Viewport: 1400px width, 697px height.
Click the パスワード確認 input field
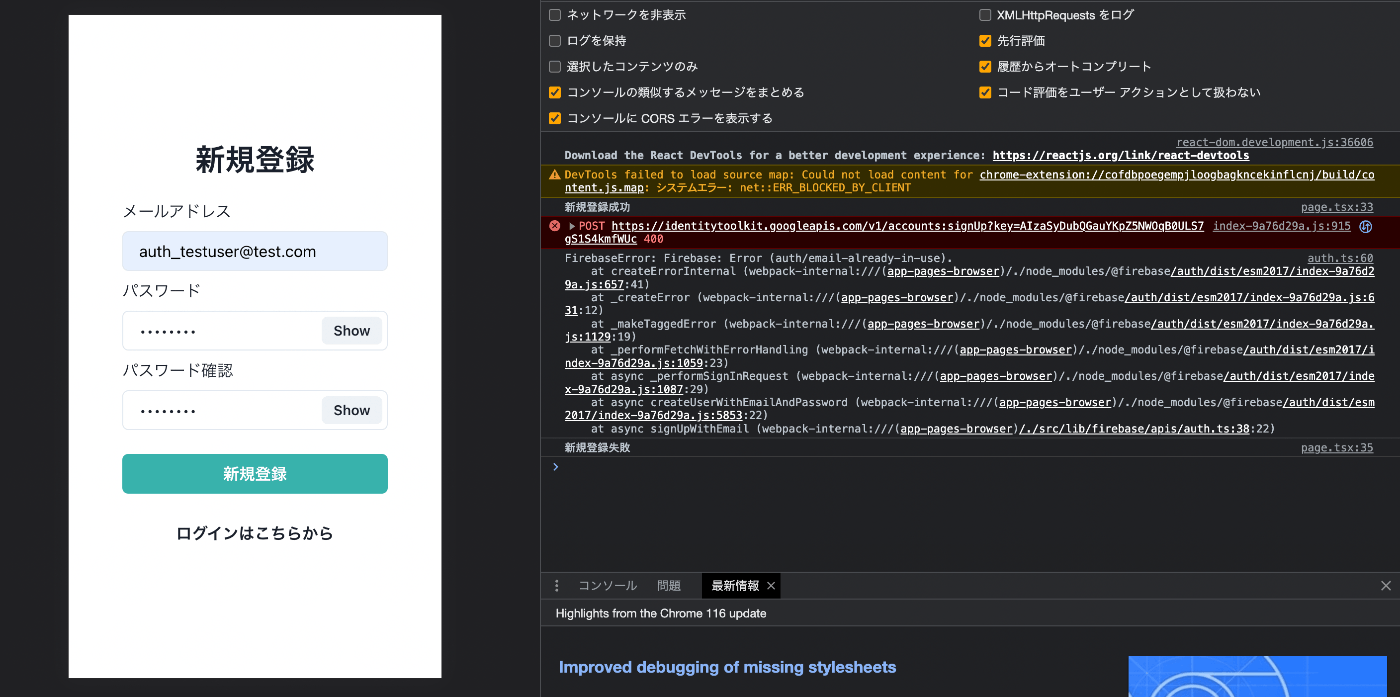click(255, 410)
